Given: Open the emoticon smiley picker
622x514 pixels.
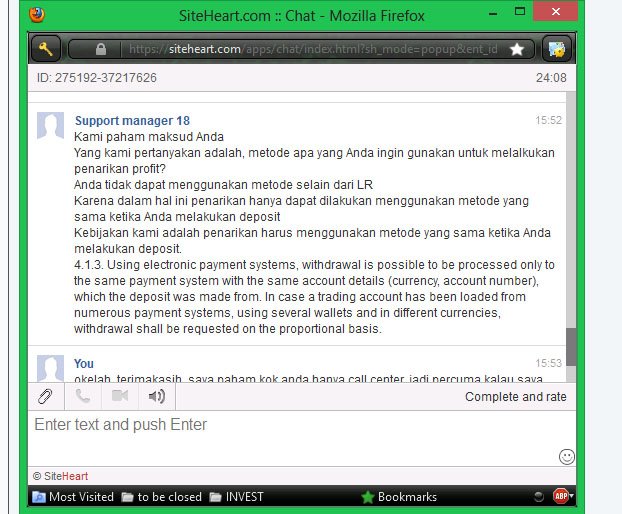Looking at the screenshot, I should [x=566, y=456].
